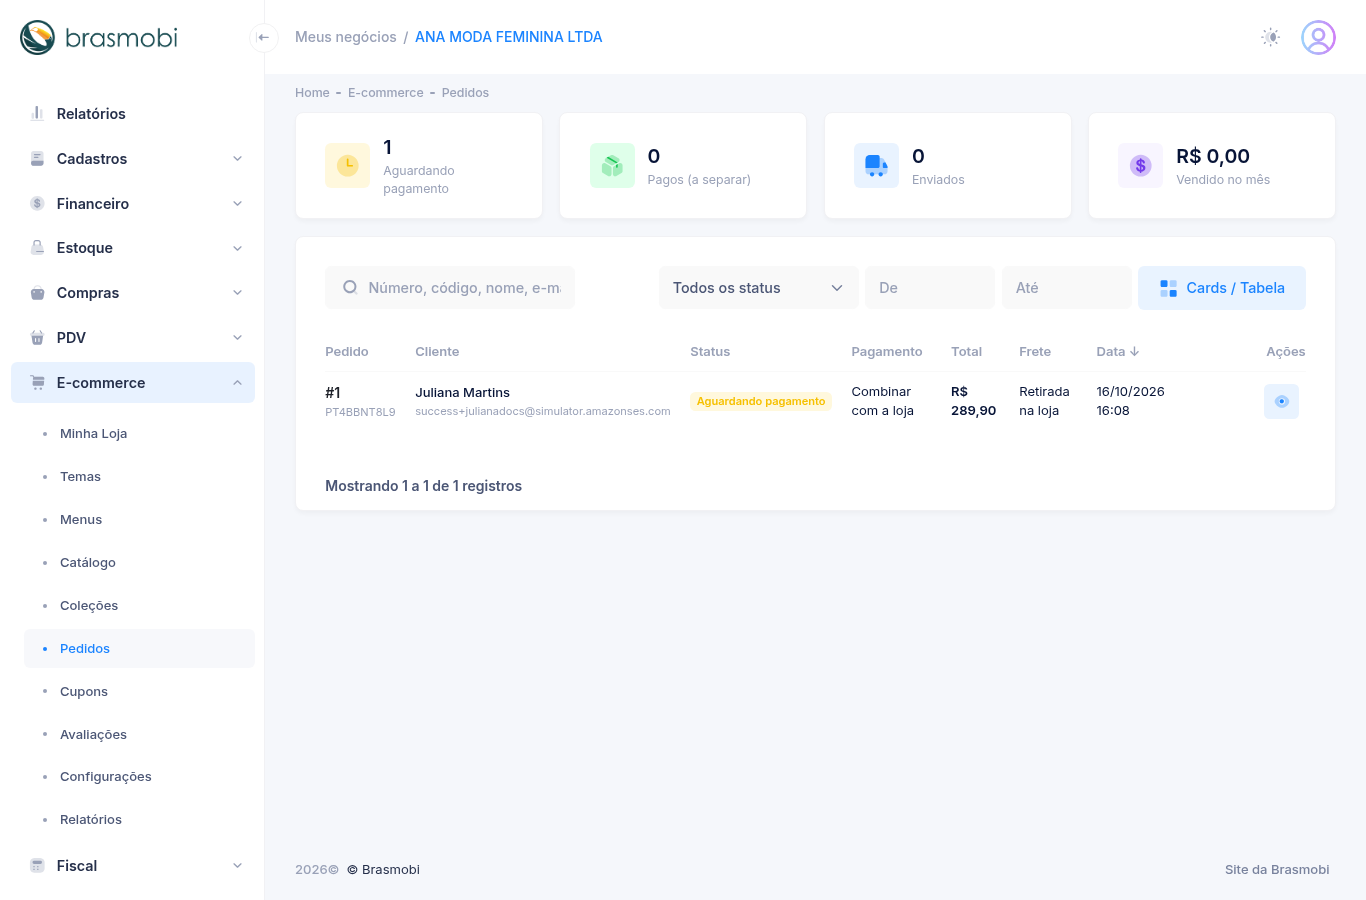
Task: Click the Até end date field
Action: [1066, 288]
